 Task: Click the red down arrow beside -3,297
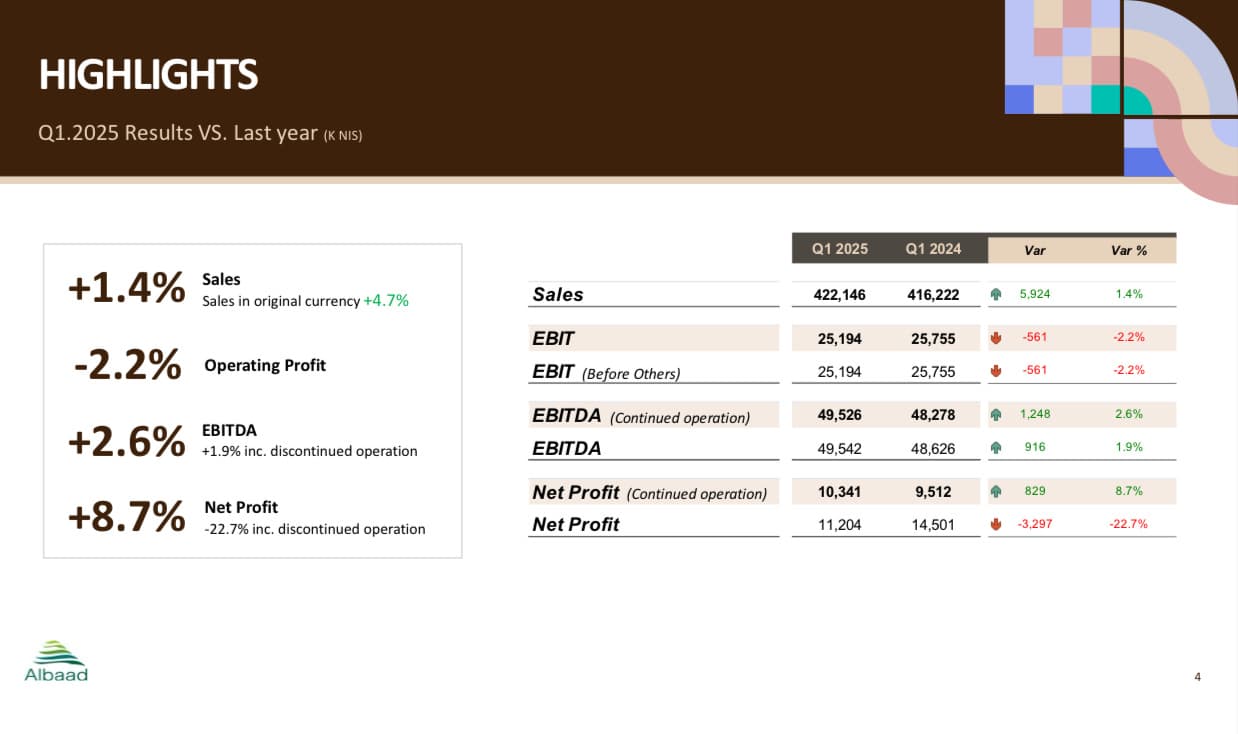coord(996,524)
